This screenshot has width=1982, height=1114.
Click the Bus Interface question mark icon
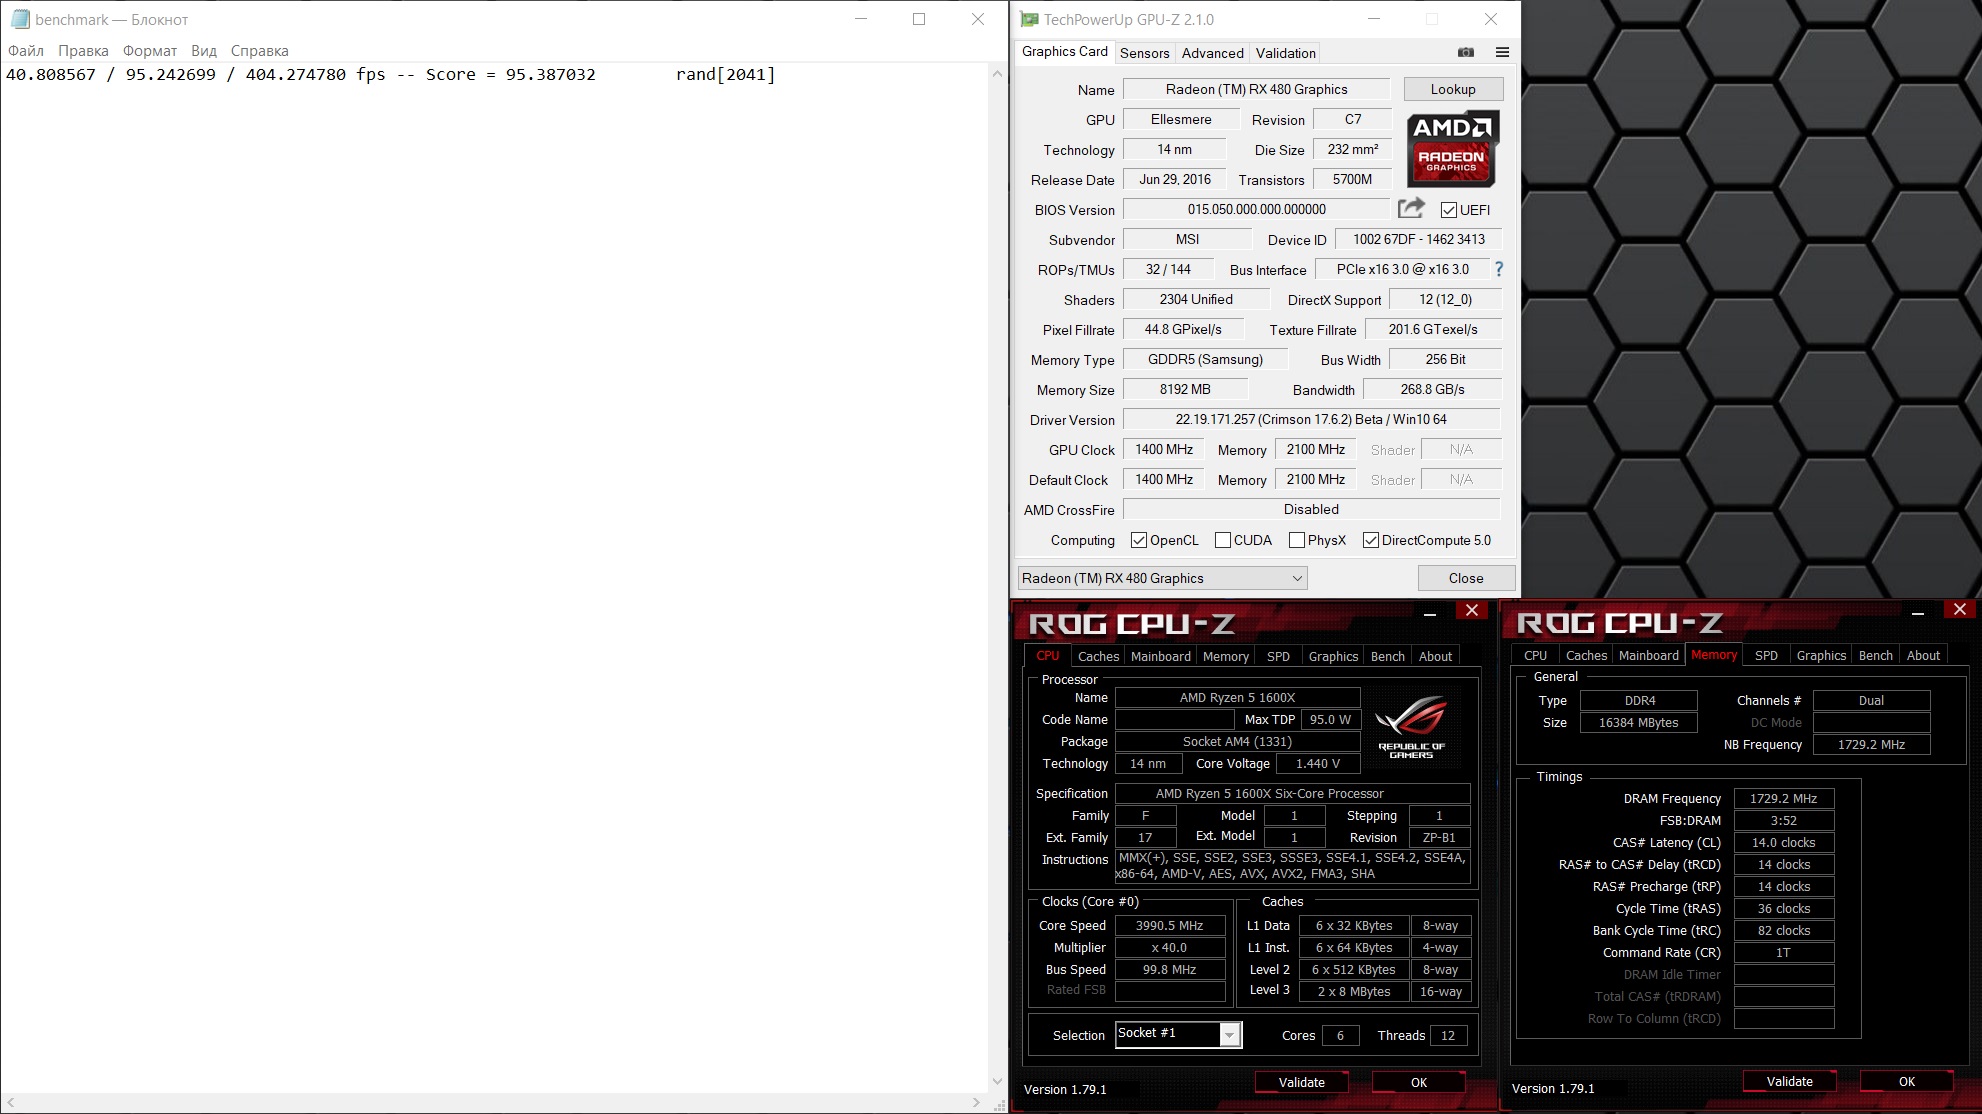(x=1498, y=269)
